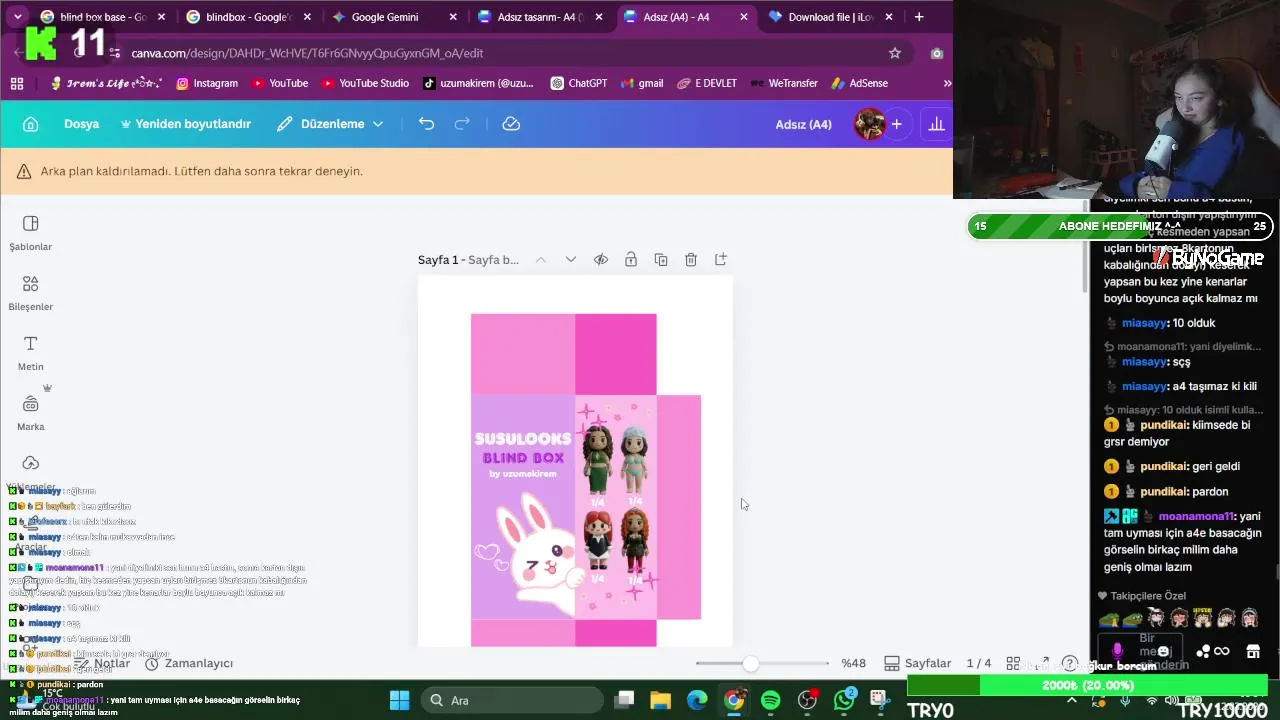Image resolution: width=1280 pixels, height=720 pixels.
Task: Open YouTube bookmark
Action: coord(280,84)
